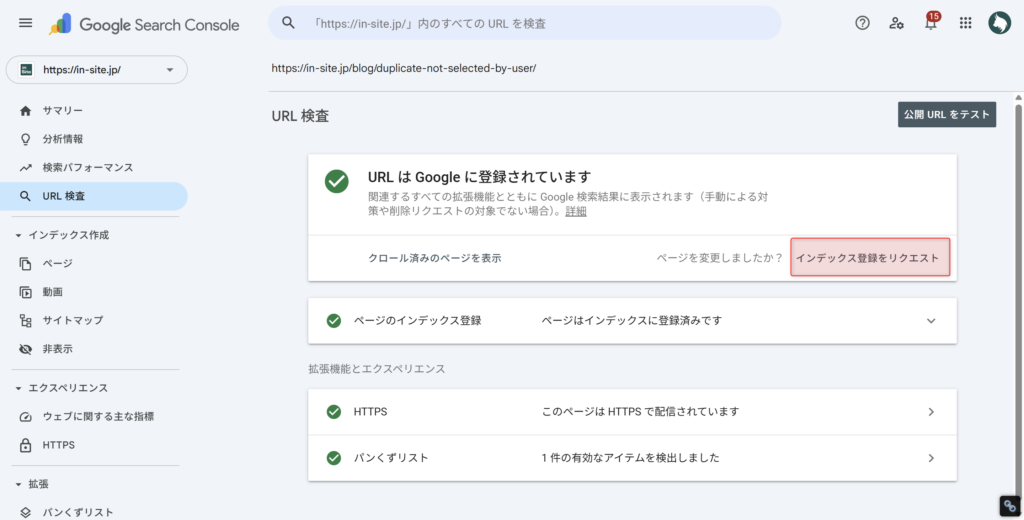The width and height of the screenshot is (1024, 520).
Task: Click 公開 URL をテスト button
Action: point(947,114)
